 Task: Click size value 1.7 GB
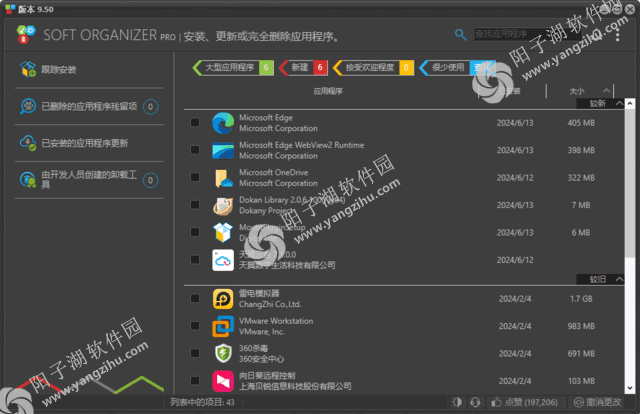(581, 299)
